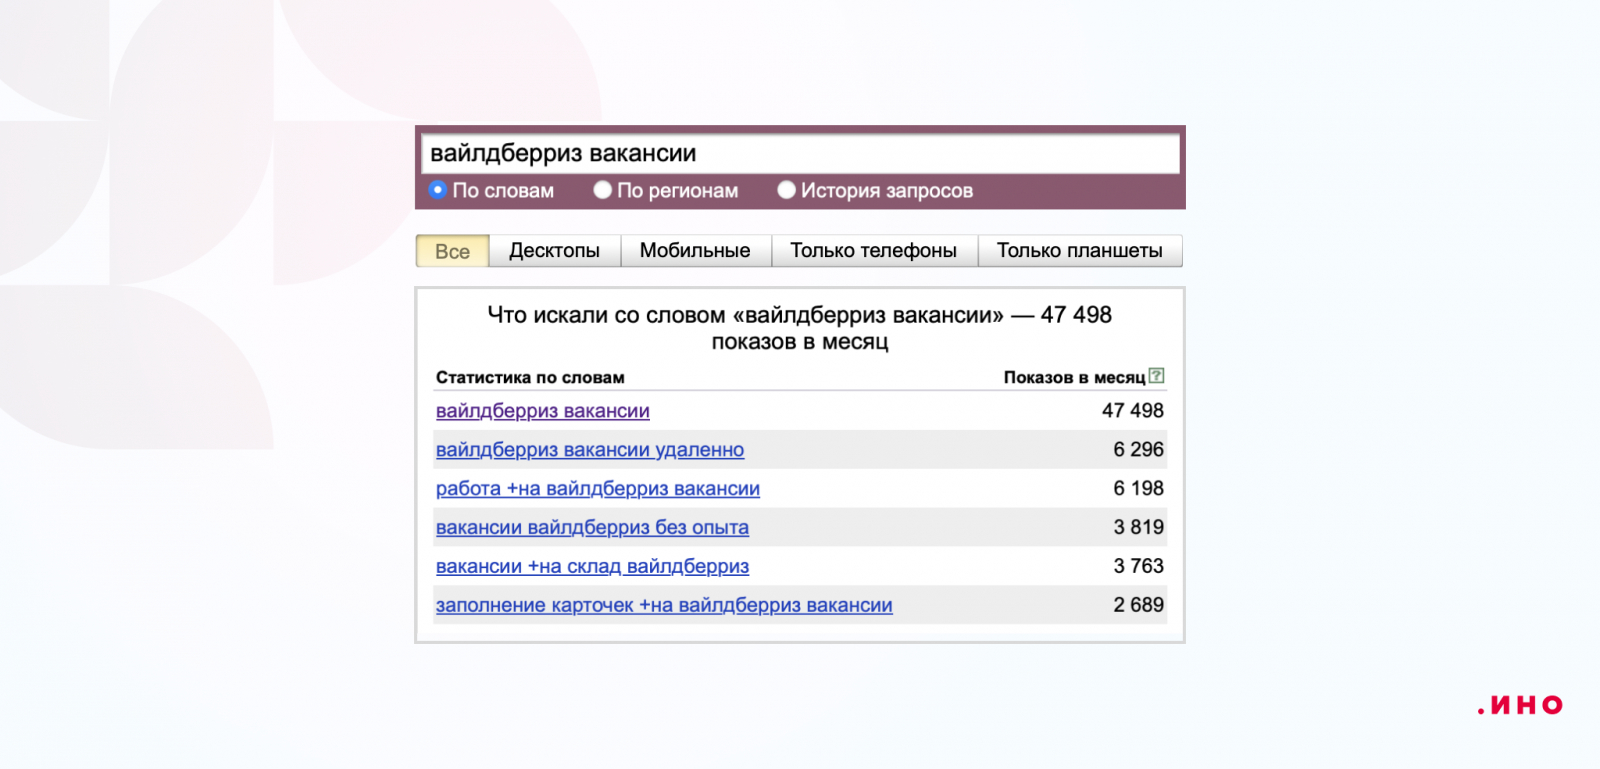Select the По регионам radio button
The height and width of the screenshot is (769, 1600).
602,190
